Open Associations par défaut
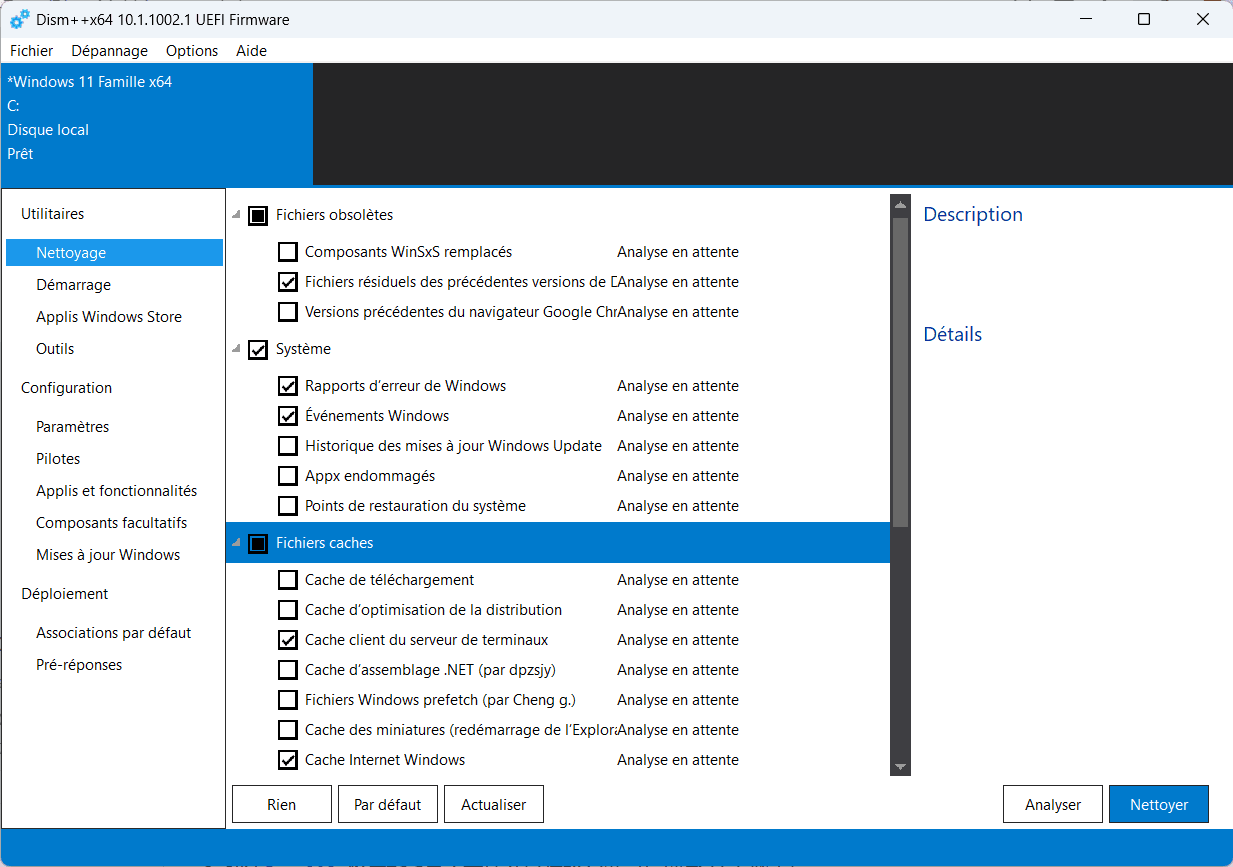The width and height of the screenshot is (1233, 867). pos(114,633)
